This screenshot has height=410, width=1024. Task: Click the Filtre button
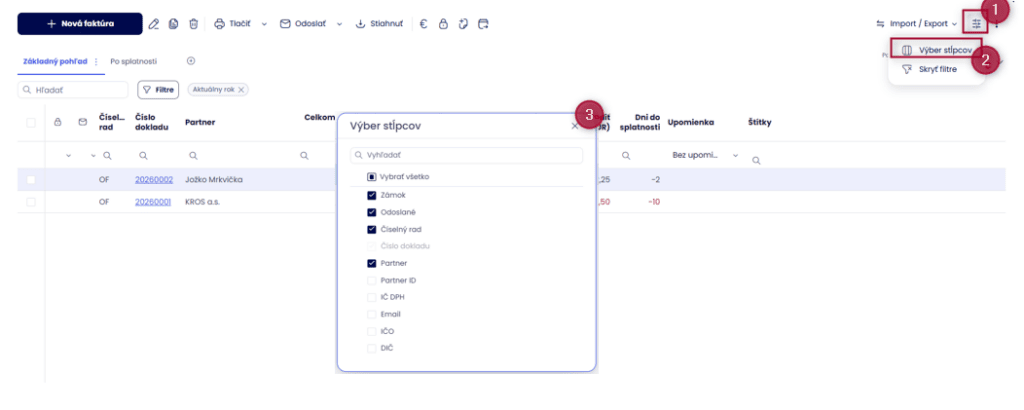(158, 89)
